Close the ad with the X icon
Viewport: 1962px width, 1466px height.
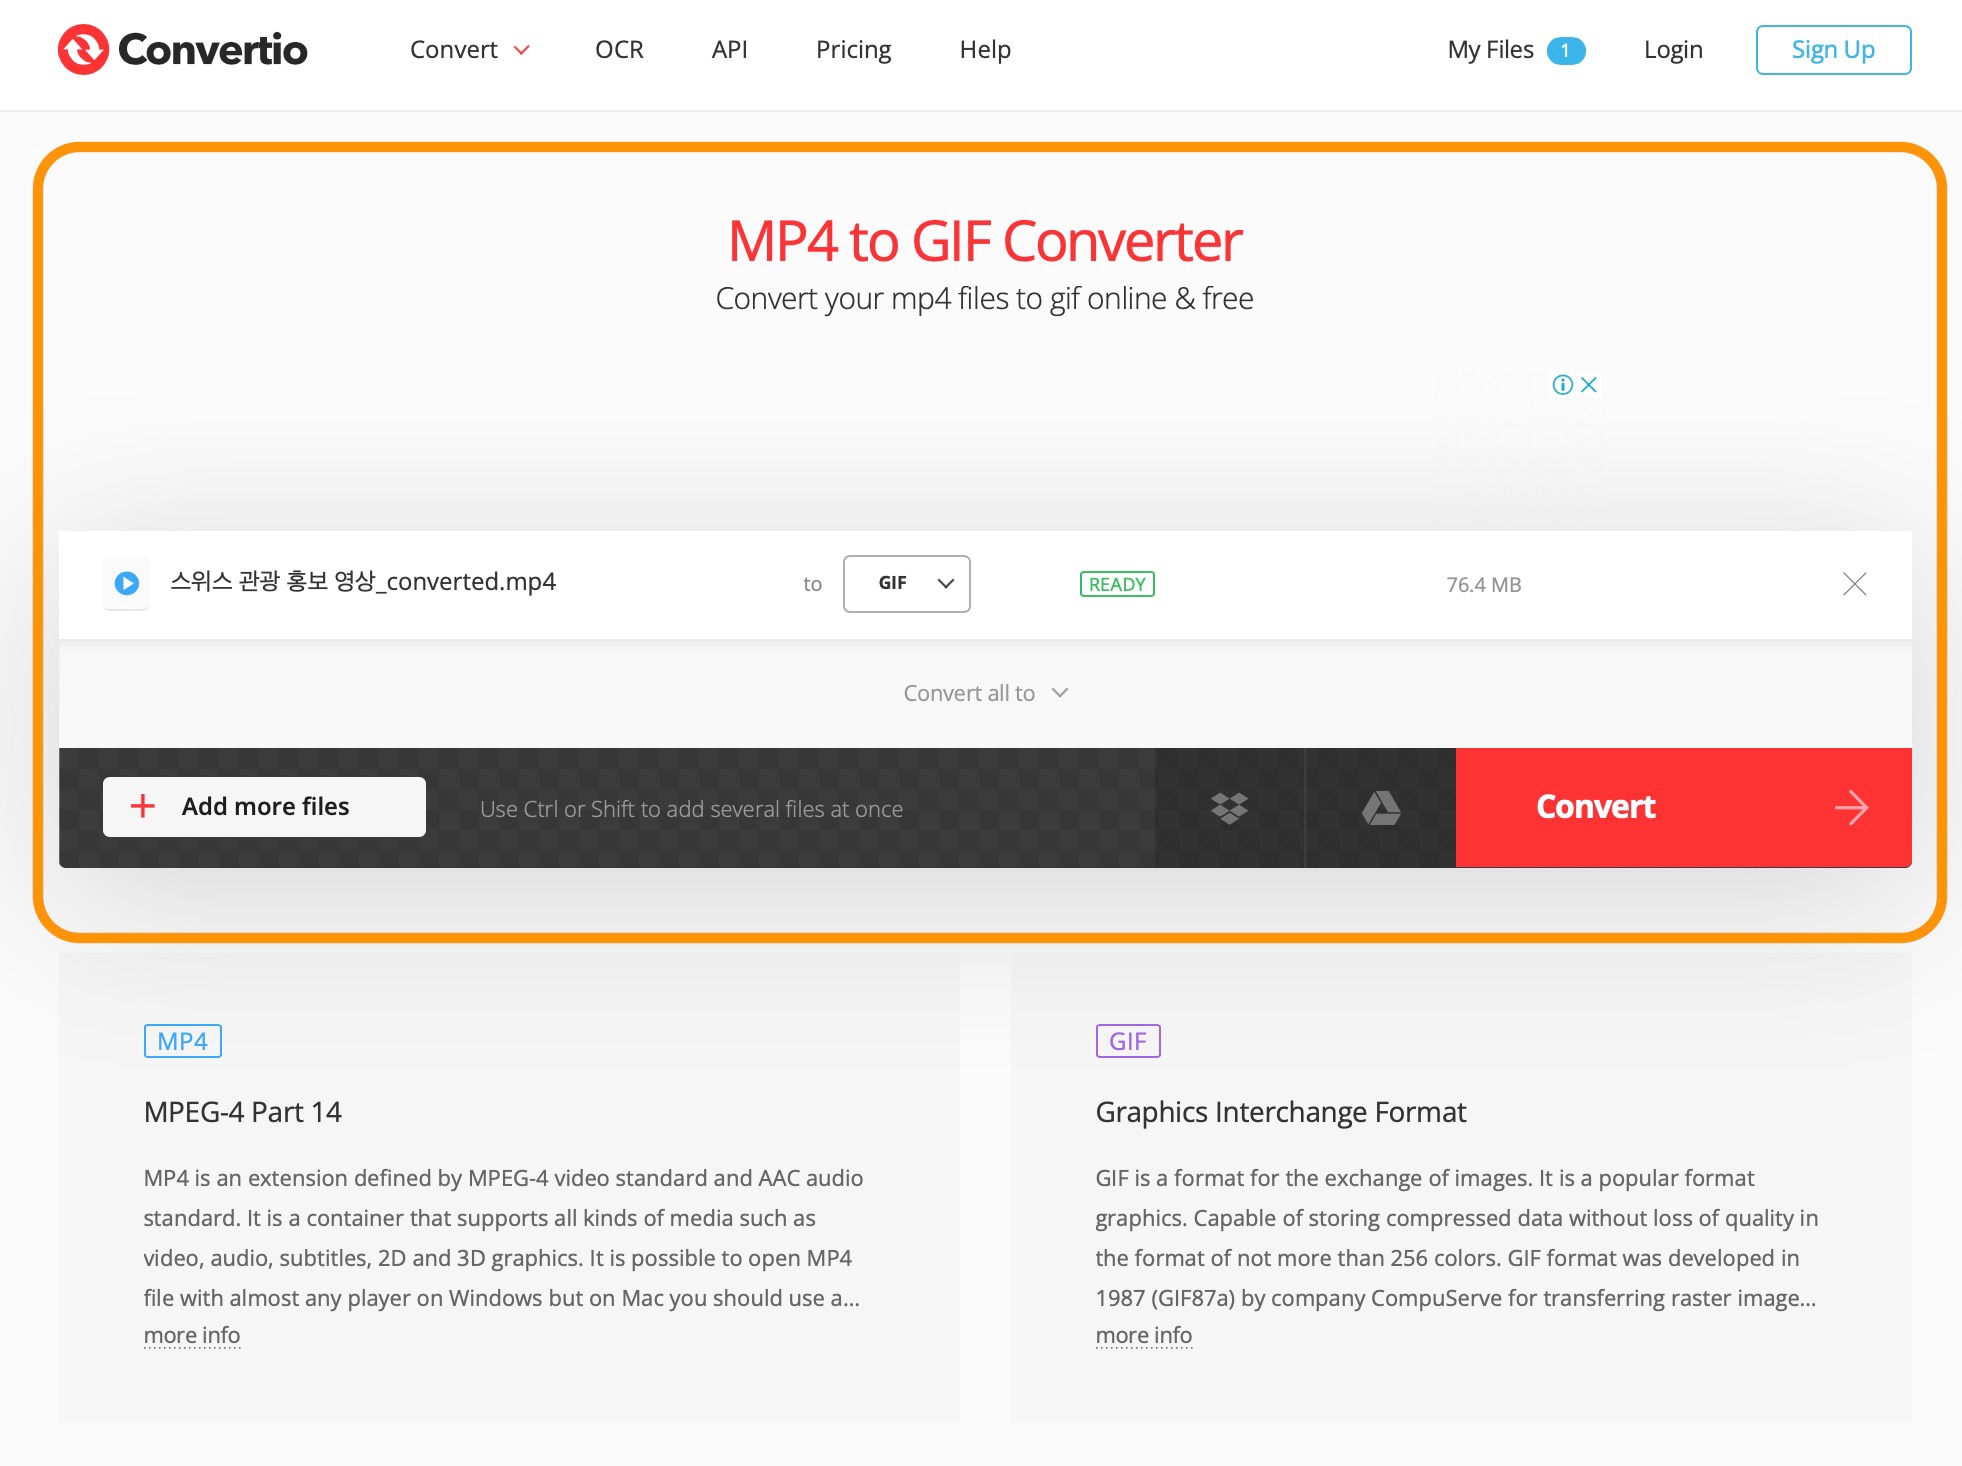click(x=1589, y=385)
